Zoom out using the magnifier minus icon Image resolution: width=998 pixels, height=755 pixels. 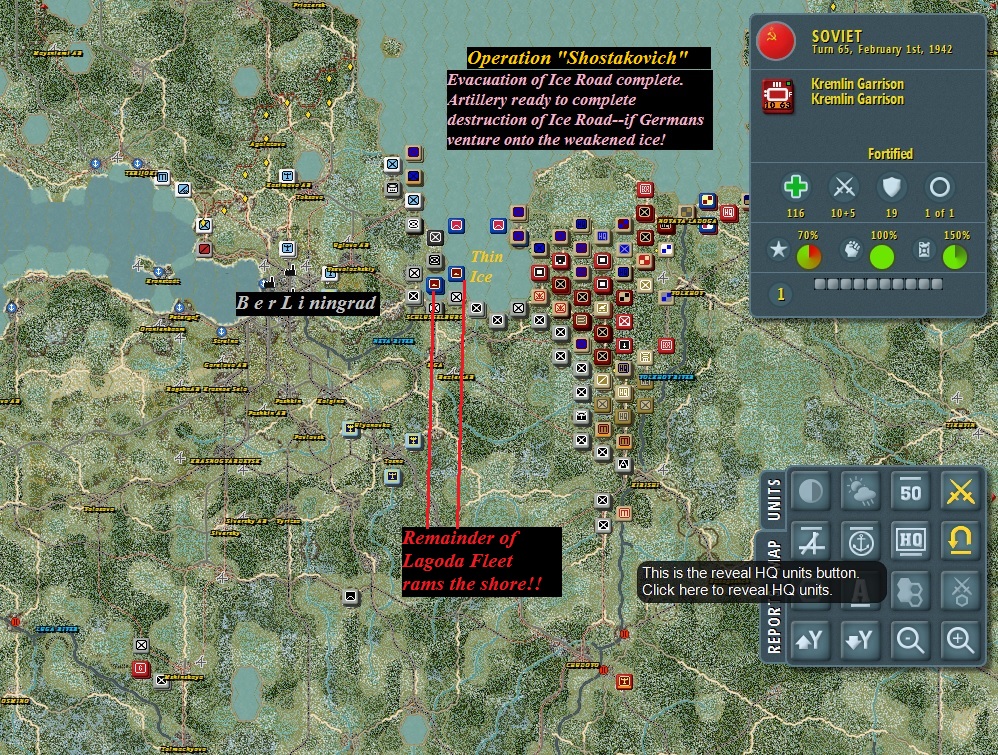pos(910,641)
